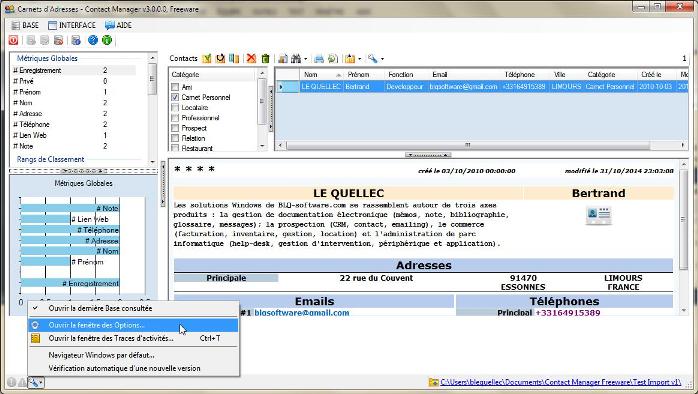The height and width of the screenshot is (394, 698).
Task: Click the collapse handle left of contacts grid
Action: 271,109
